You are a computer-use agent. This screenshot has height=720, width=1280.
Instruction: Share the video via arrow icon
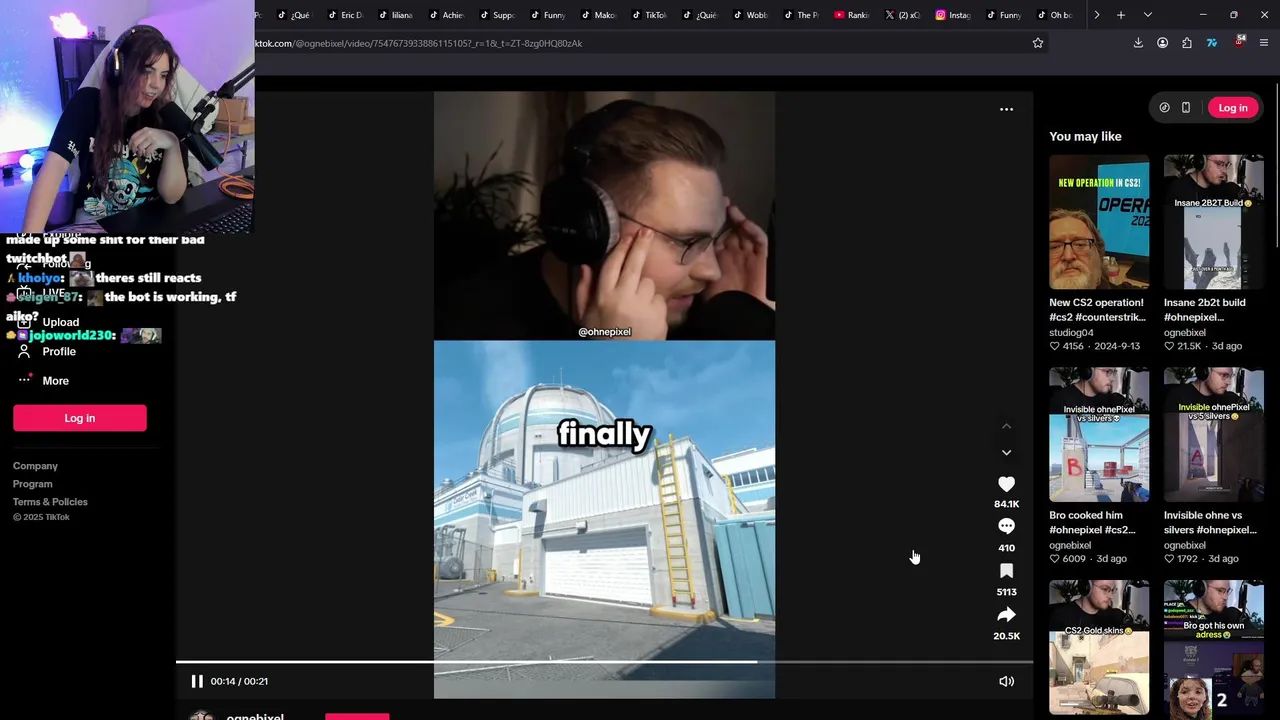(x=1006, y=615)
